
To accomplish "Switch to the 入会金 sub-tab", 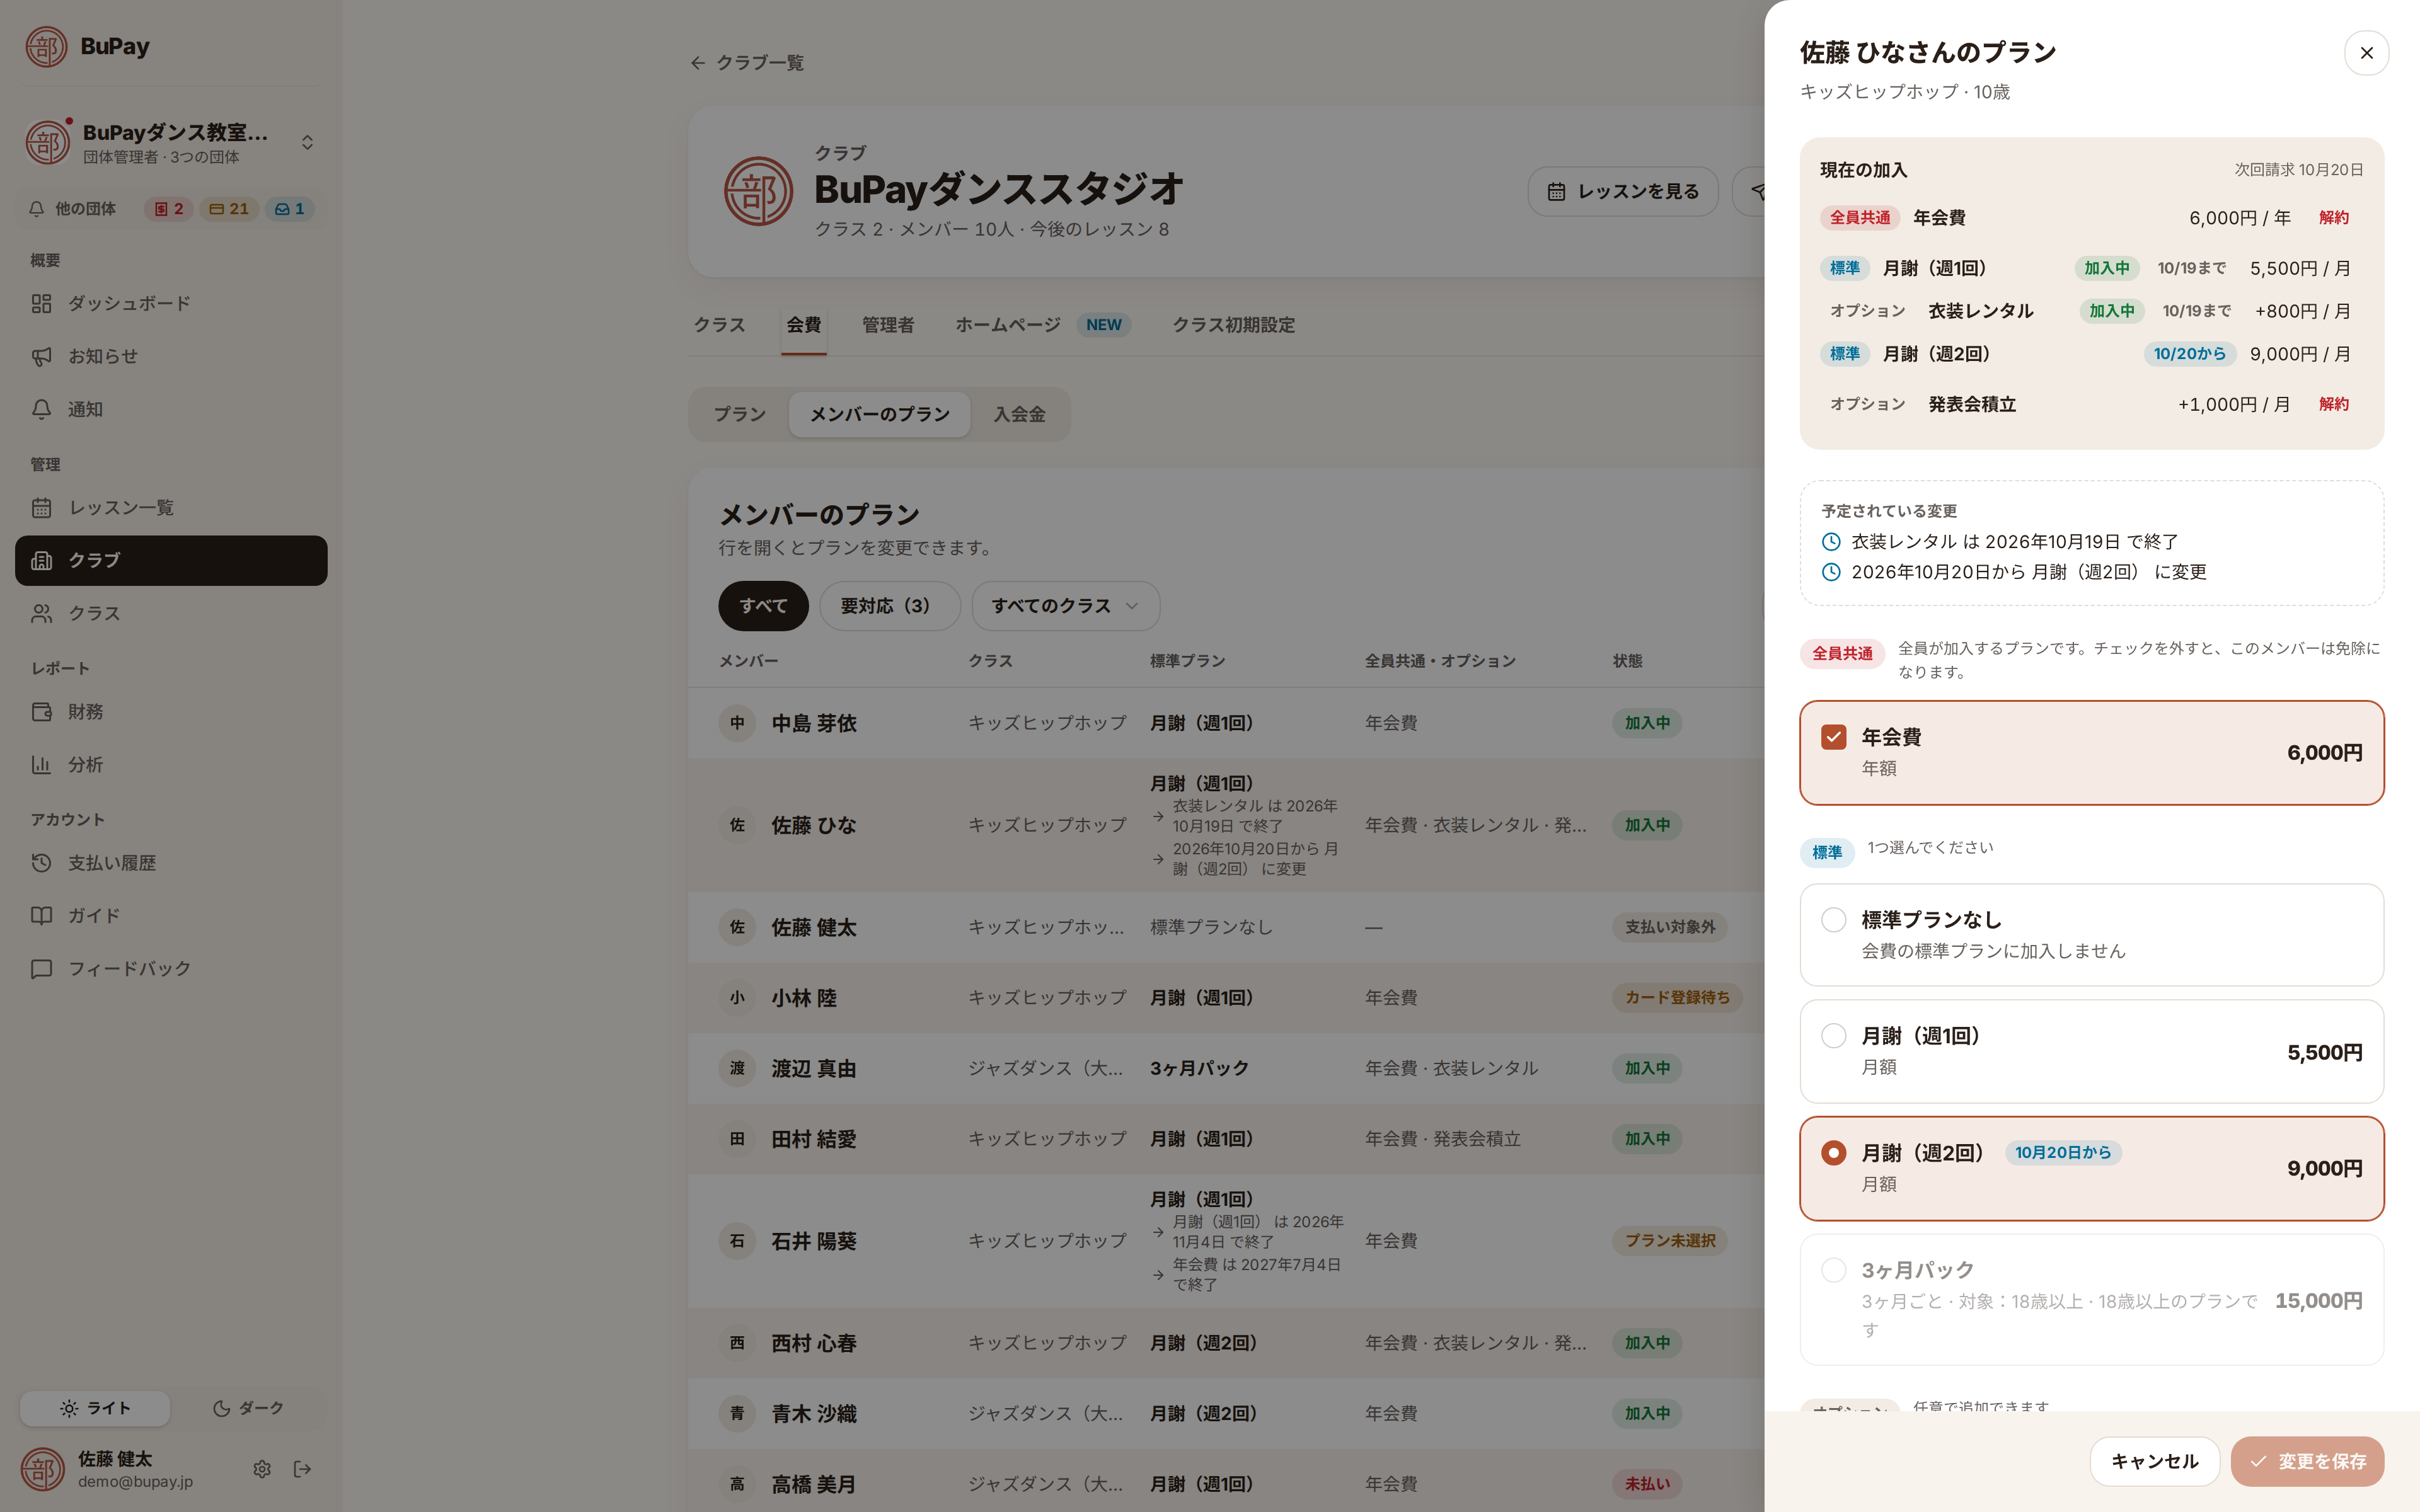I will pos(1019,414).
